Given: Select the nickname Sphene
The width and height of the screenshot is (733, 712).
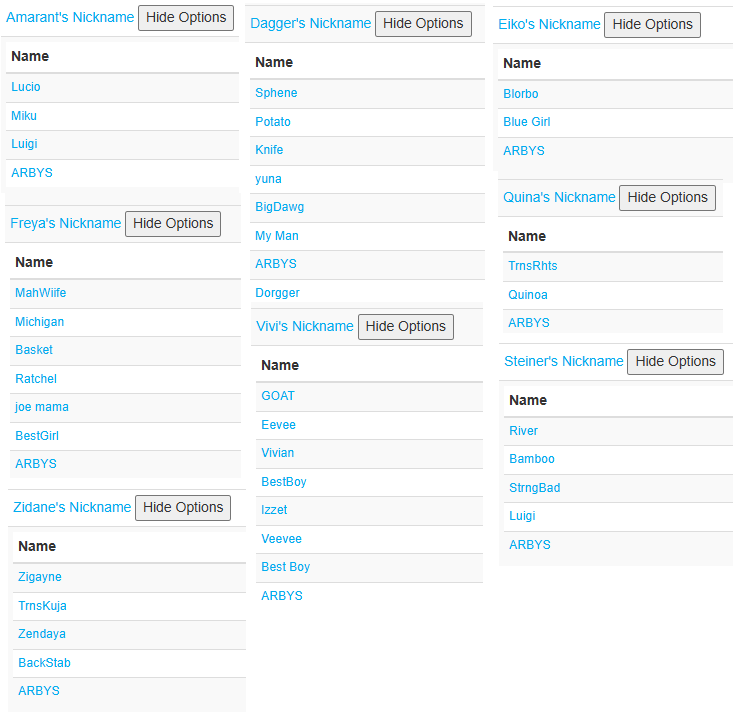Looking at the screenshot, I should coord(276,93).
